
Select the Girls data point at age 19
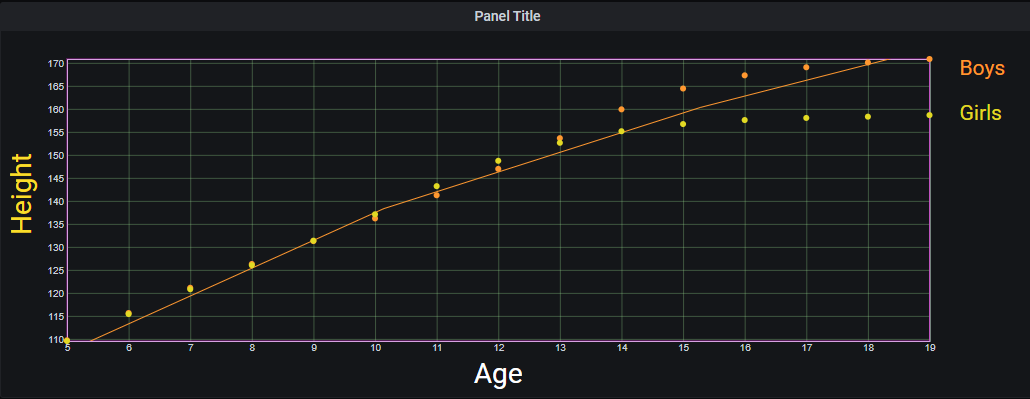[929, 115]
